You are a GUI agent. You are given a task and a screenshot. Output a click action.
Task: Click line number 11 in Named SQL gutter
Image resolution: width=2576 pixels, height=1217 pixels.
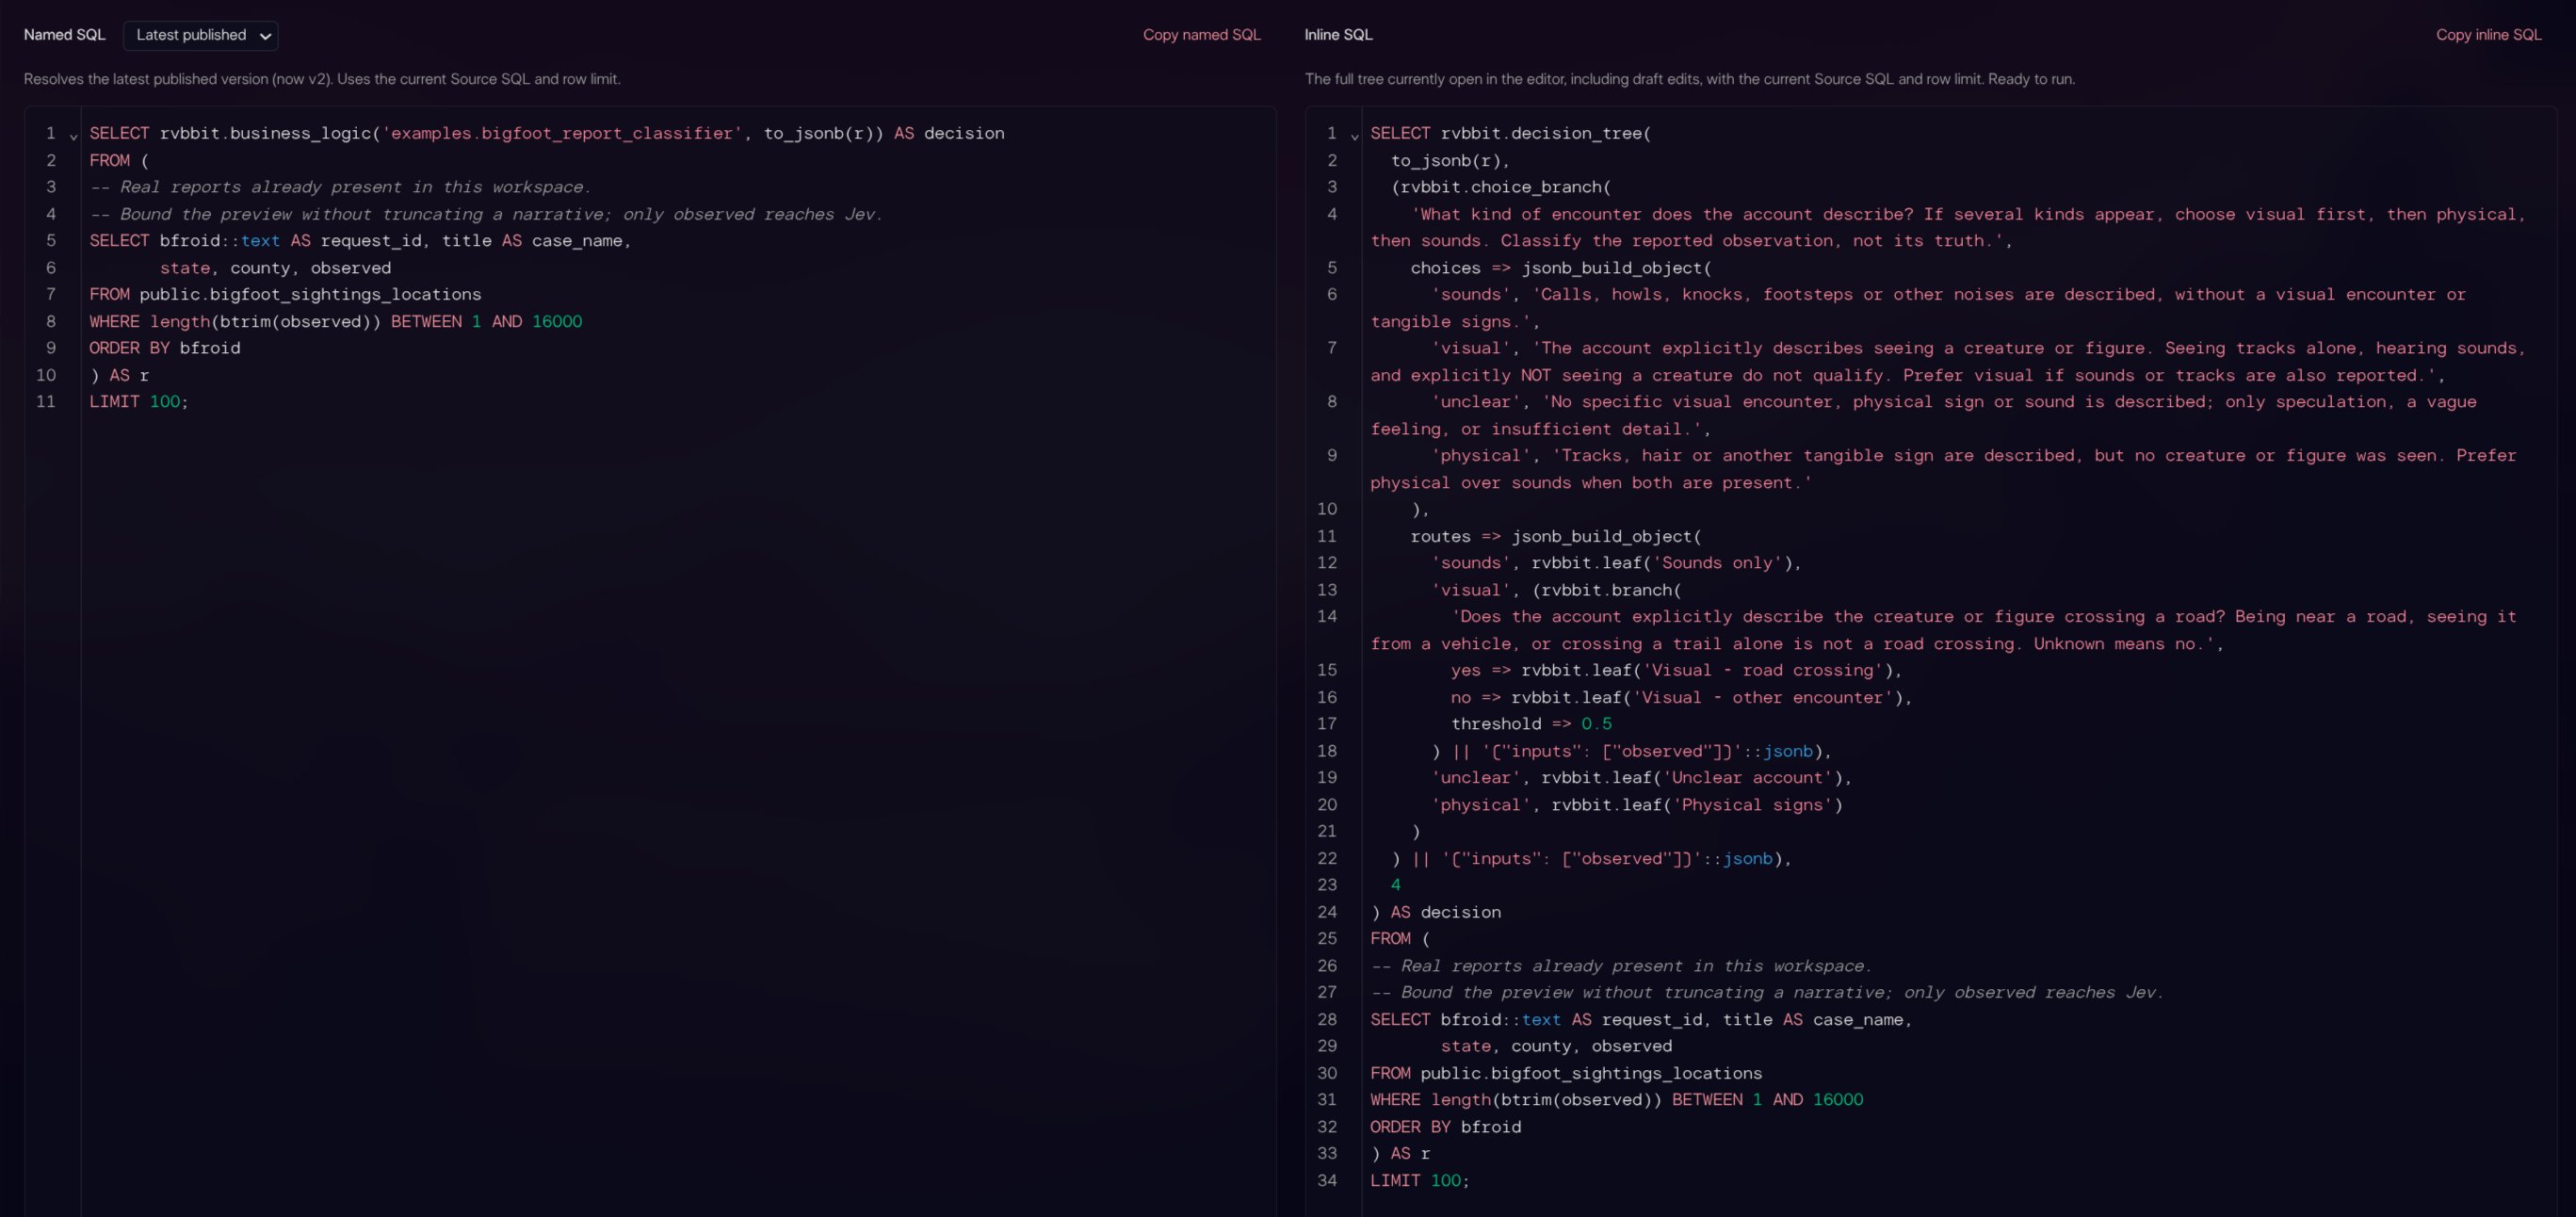(46, 401)
